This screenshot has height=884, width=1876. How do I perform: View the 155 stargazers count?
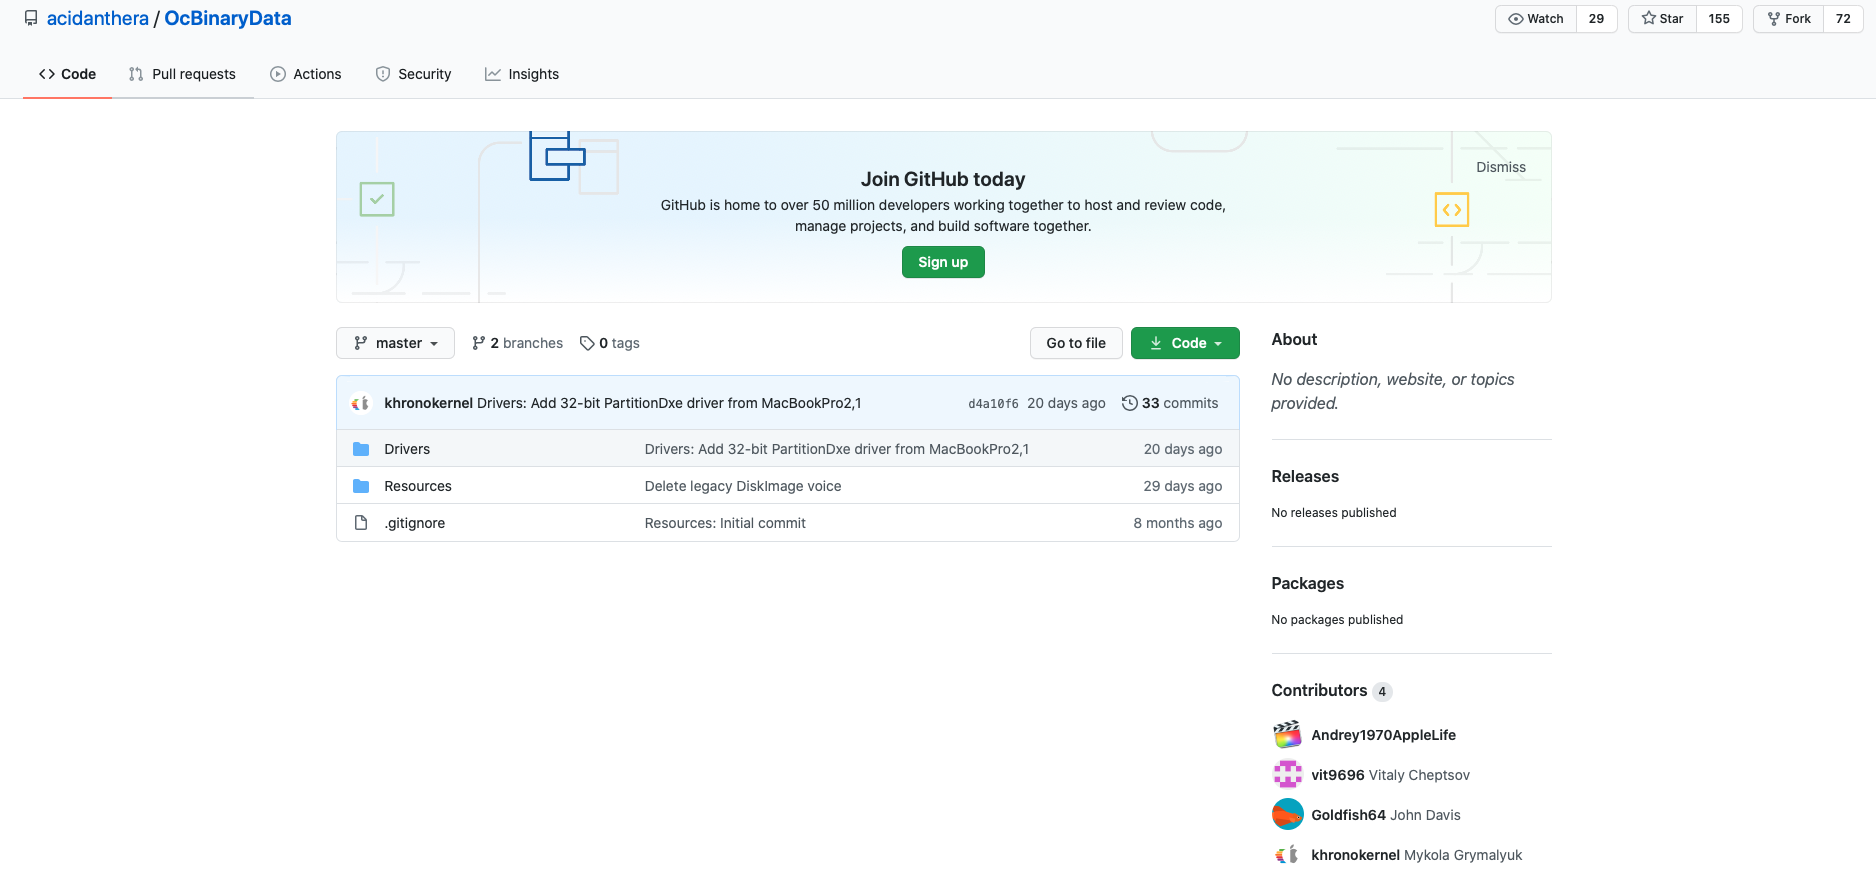[1719, 19]
